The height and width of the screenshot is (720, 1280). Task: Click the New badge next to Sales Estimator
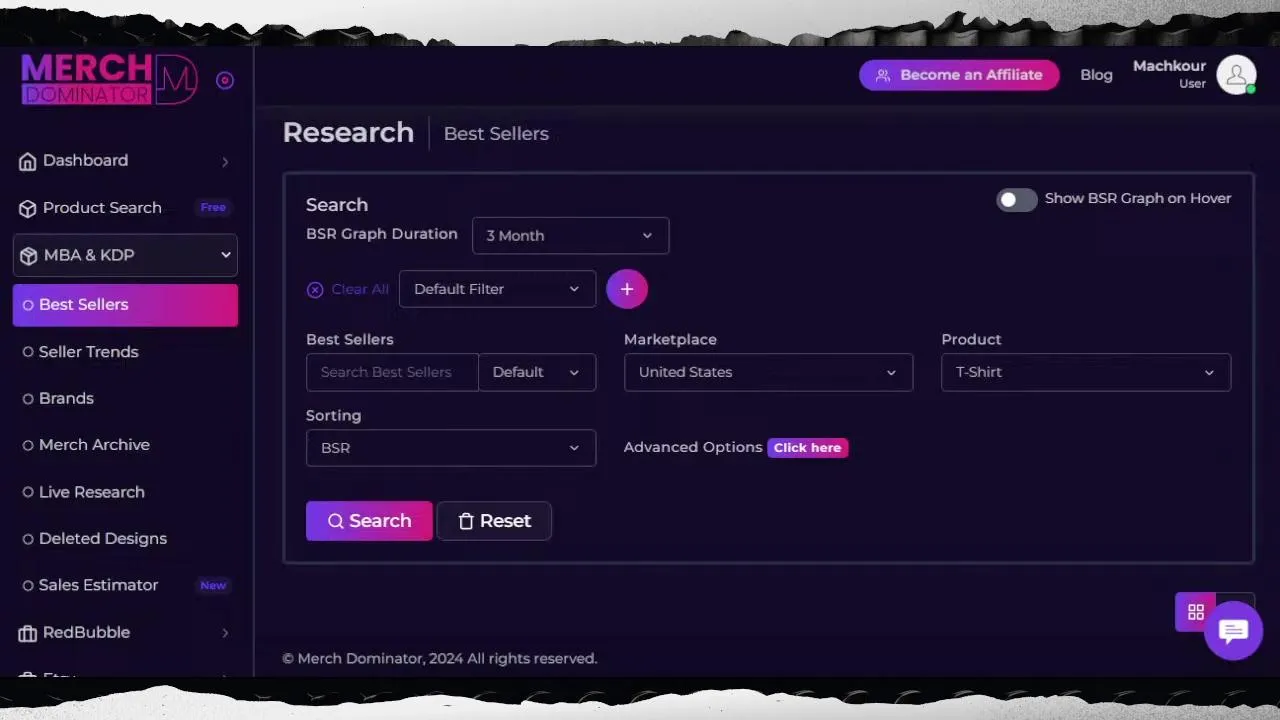(213, 586)
